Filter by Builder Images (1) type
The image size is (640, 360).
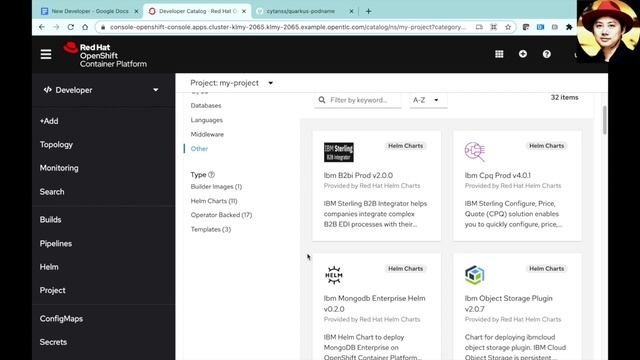click(x=216, y=187)
